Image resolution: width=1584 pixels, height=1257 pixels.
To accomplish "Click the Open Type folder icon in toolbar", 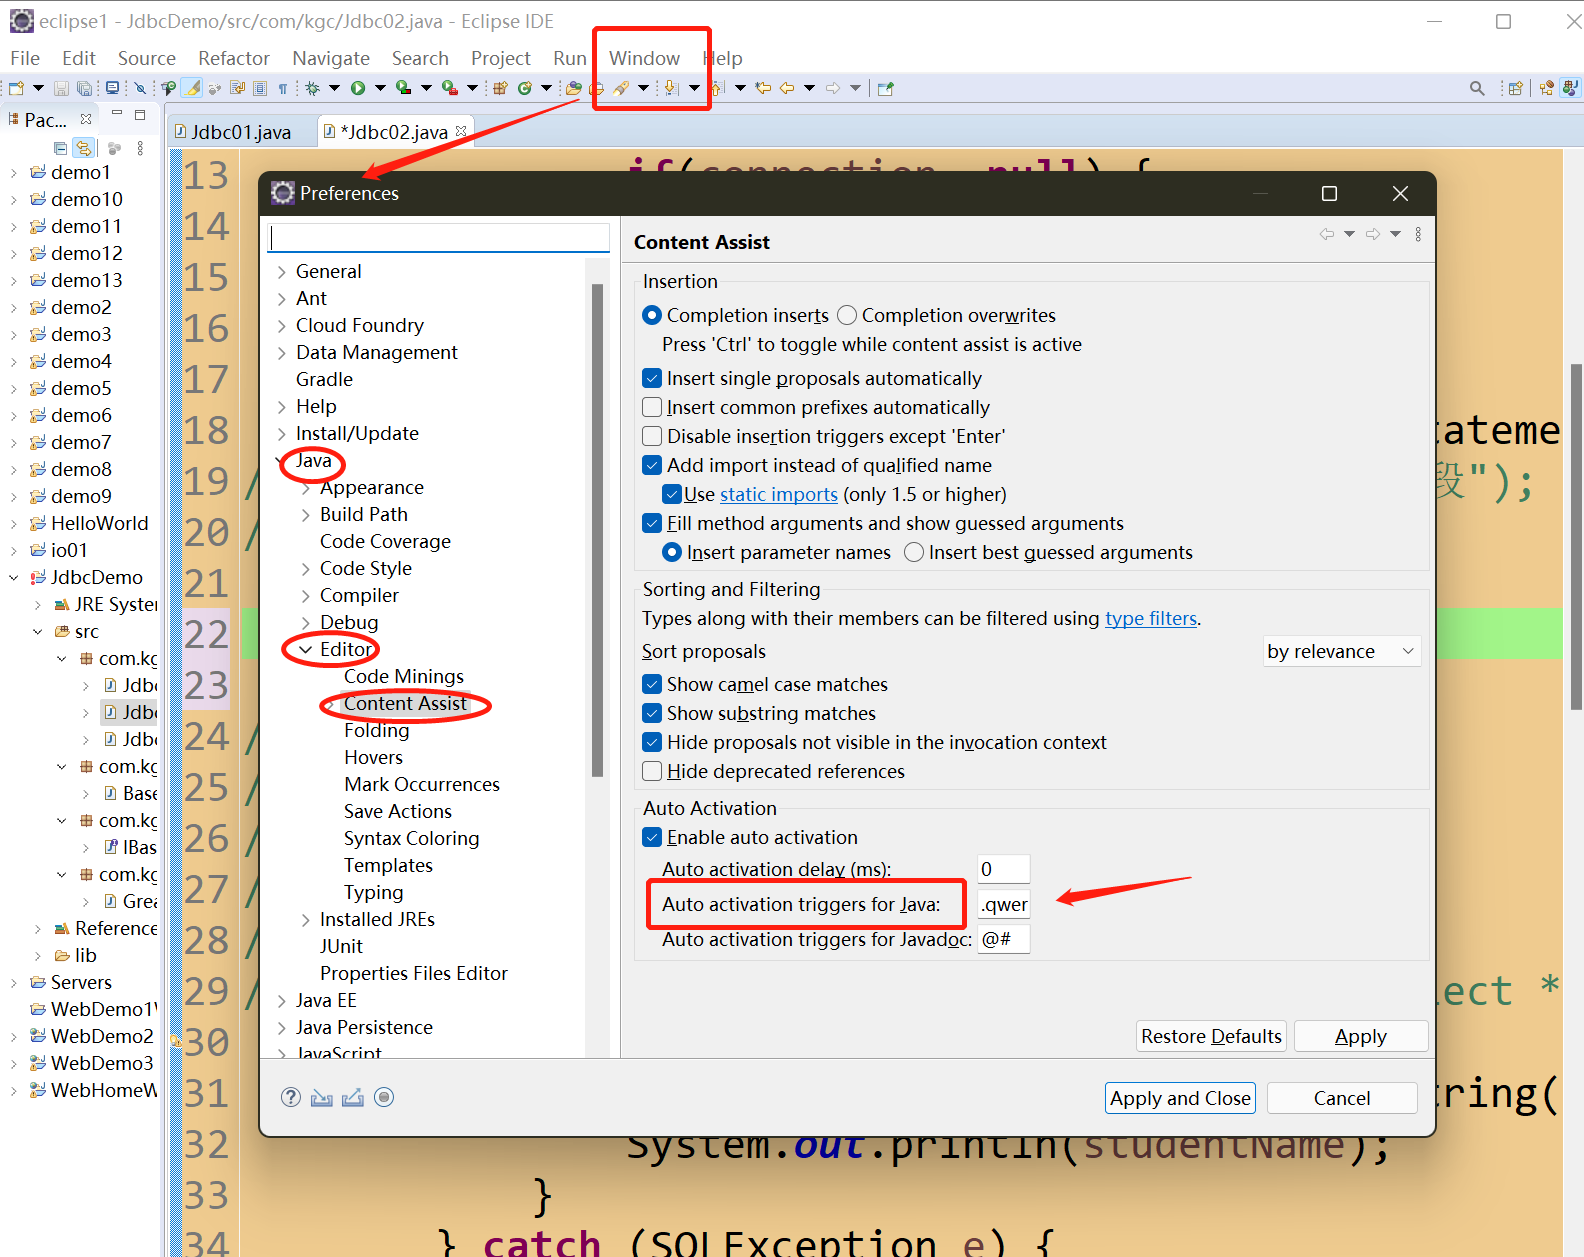I will 573,88.
